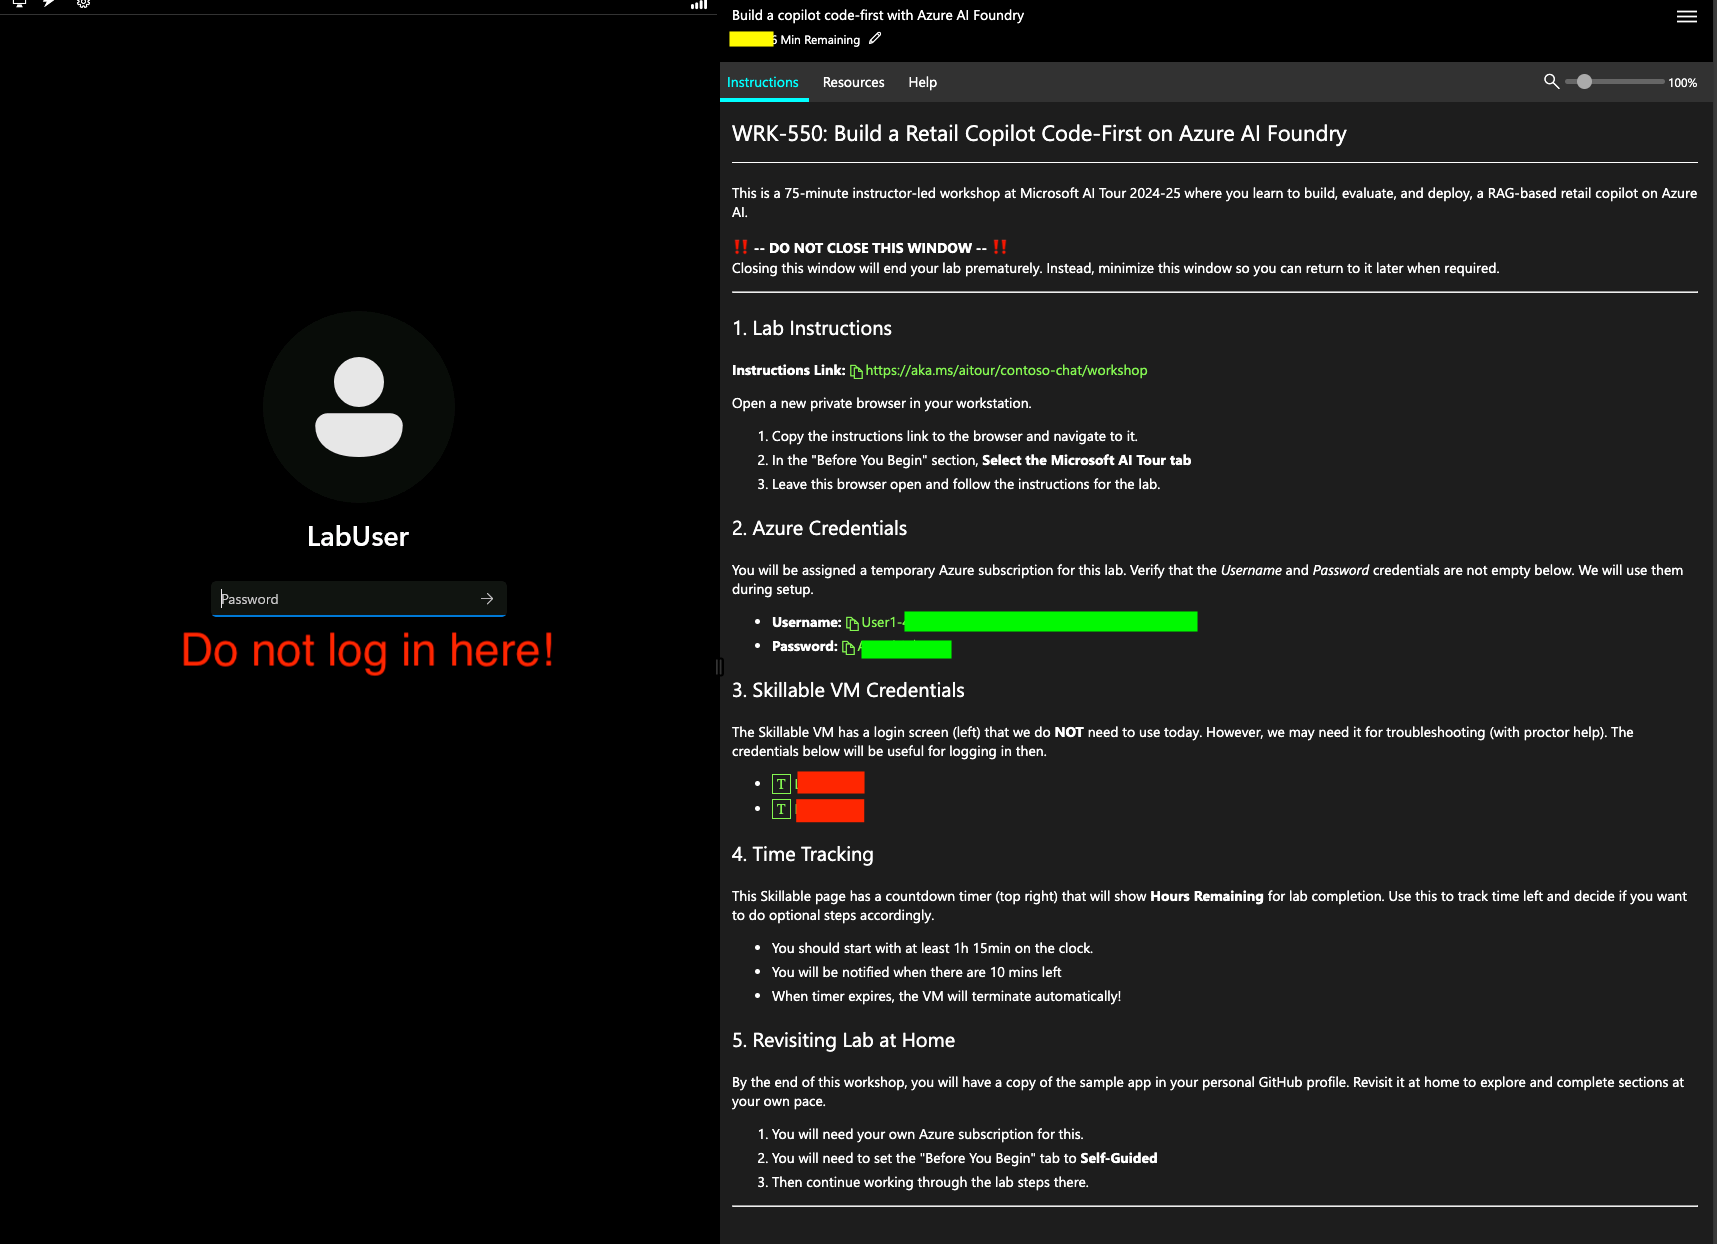Screen dimensions: 1717x1244
Task: Click 'You will need your own Azure subscription' step
Action: [927, 1135]
